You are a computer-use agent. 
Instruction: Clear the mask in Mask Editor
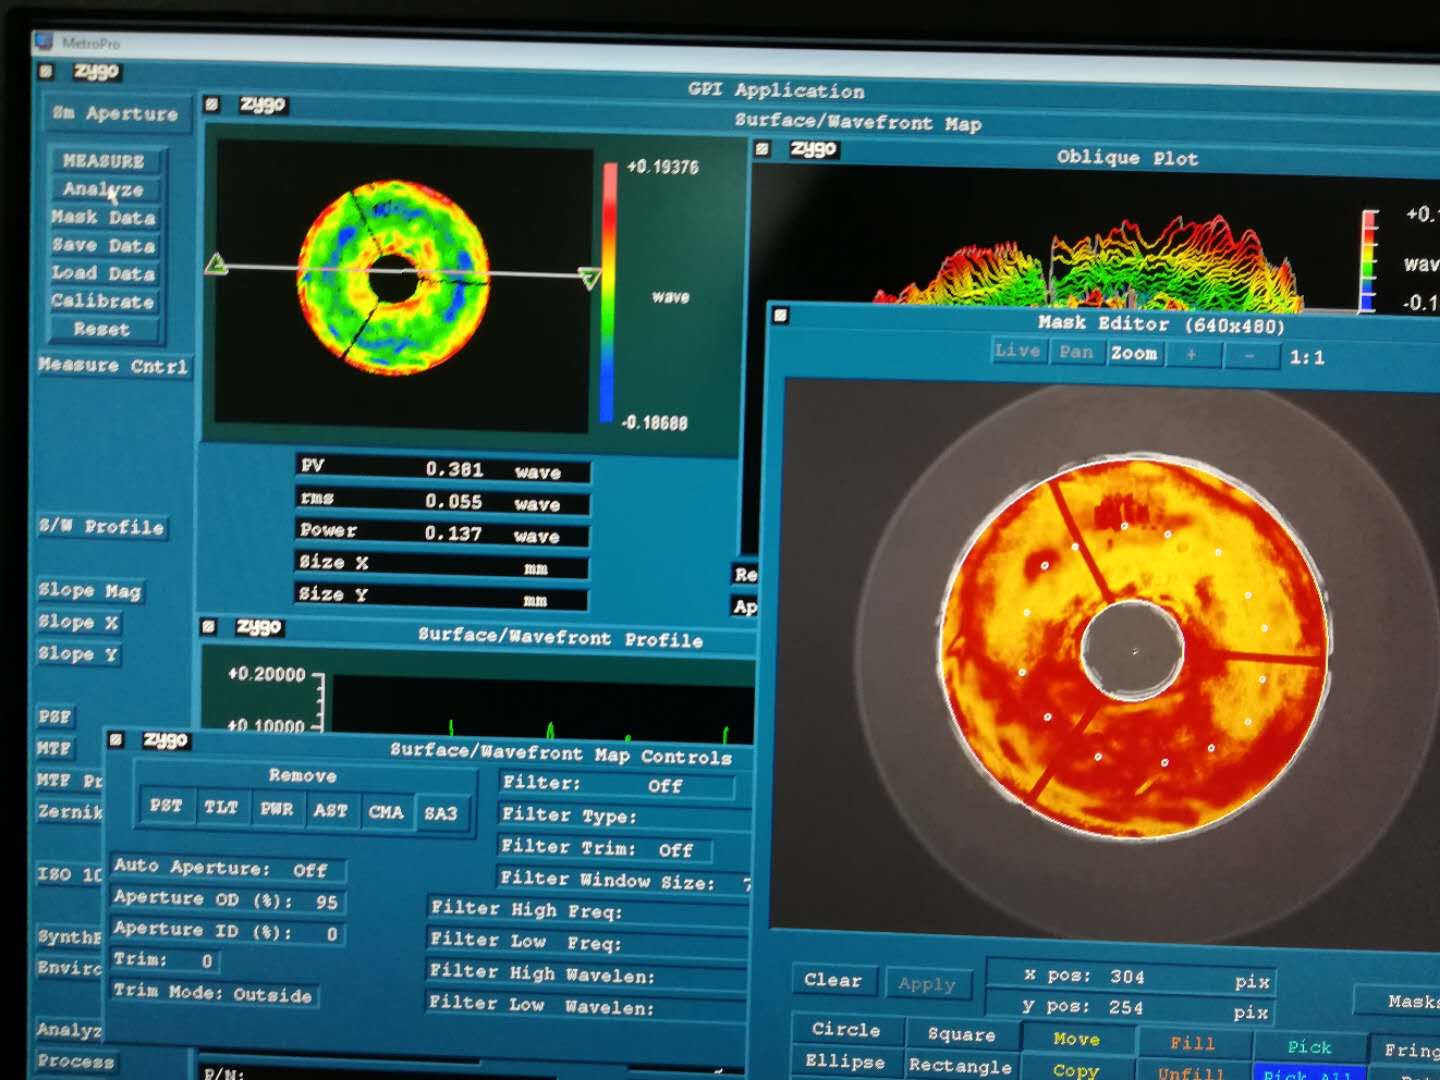coord(834,981)
